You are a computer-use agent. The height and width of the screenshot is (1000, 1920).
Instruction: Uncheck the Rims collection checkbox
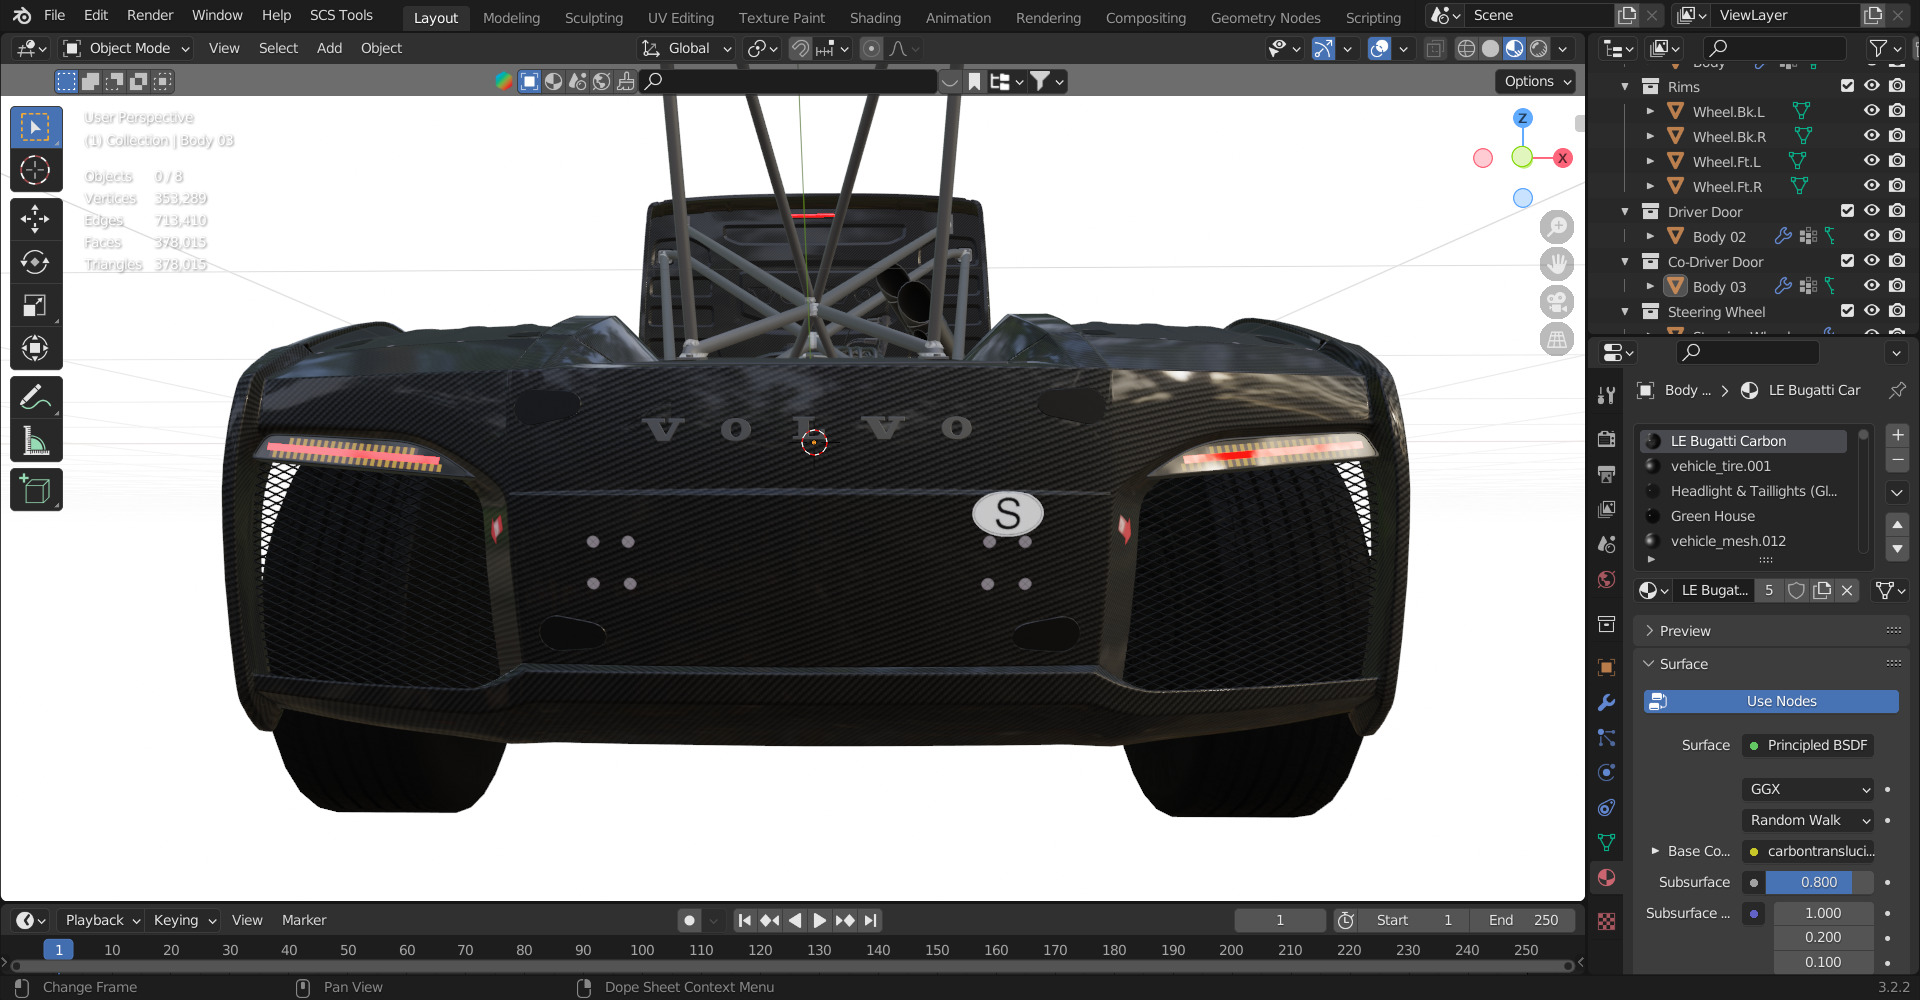(1847, 86)
